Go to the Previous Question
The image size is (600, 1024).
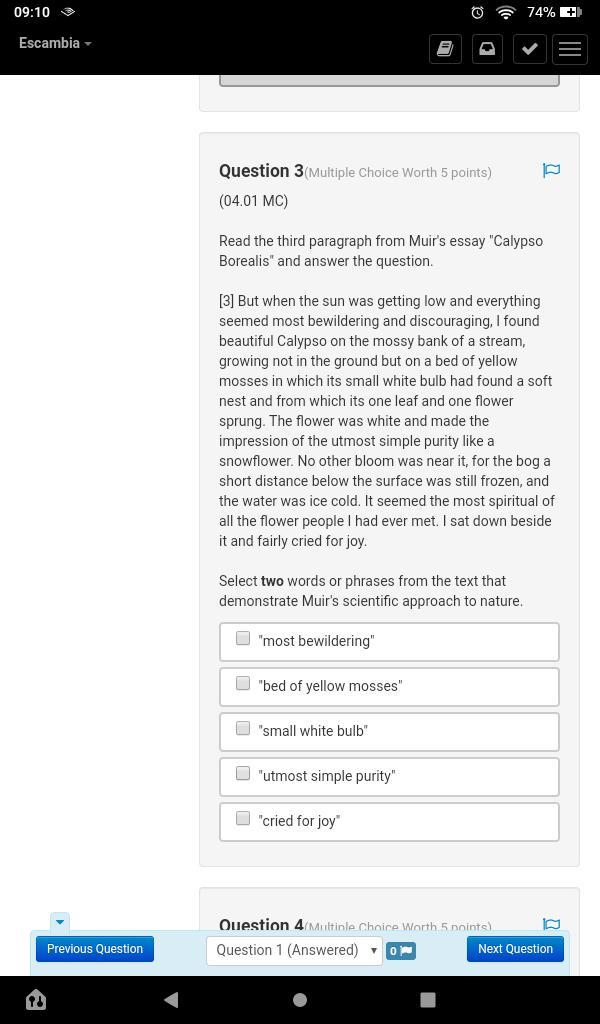click(x=95, y=949)
